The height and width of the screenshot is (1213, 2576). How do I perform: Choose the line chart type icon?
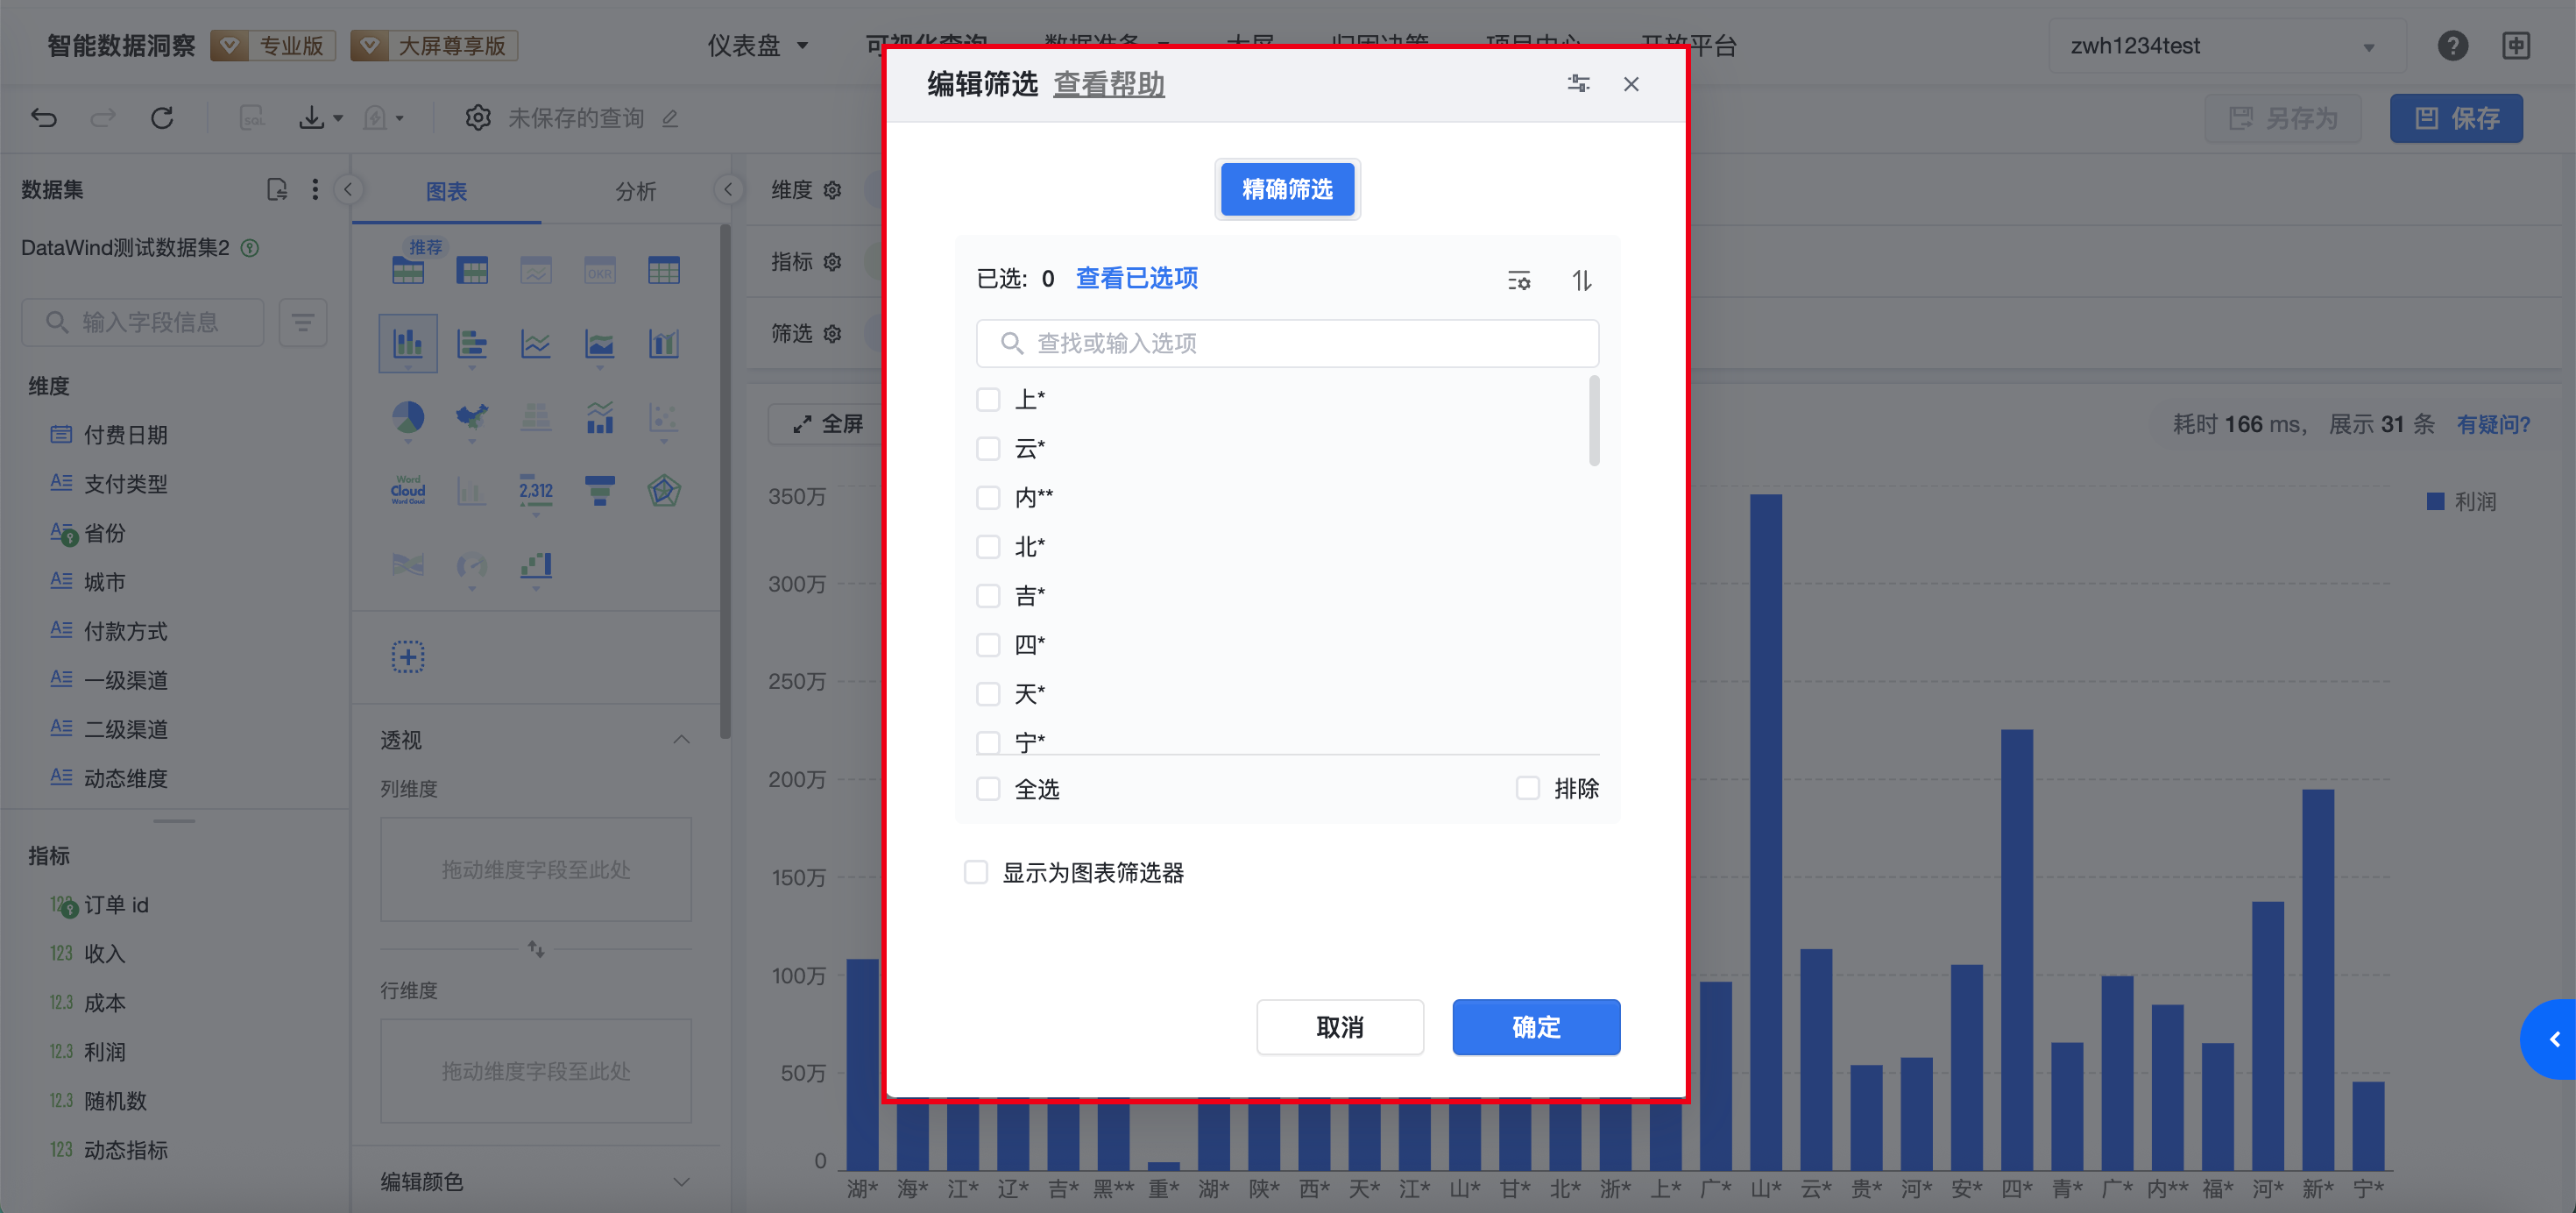[x=536, y=345]
